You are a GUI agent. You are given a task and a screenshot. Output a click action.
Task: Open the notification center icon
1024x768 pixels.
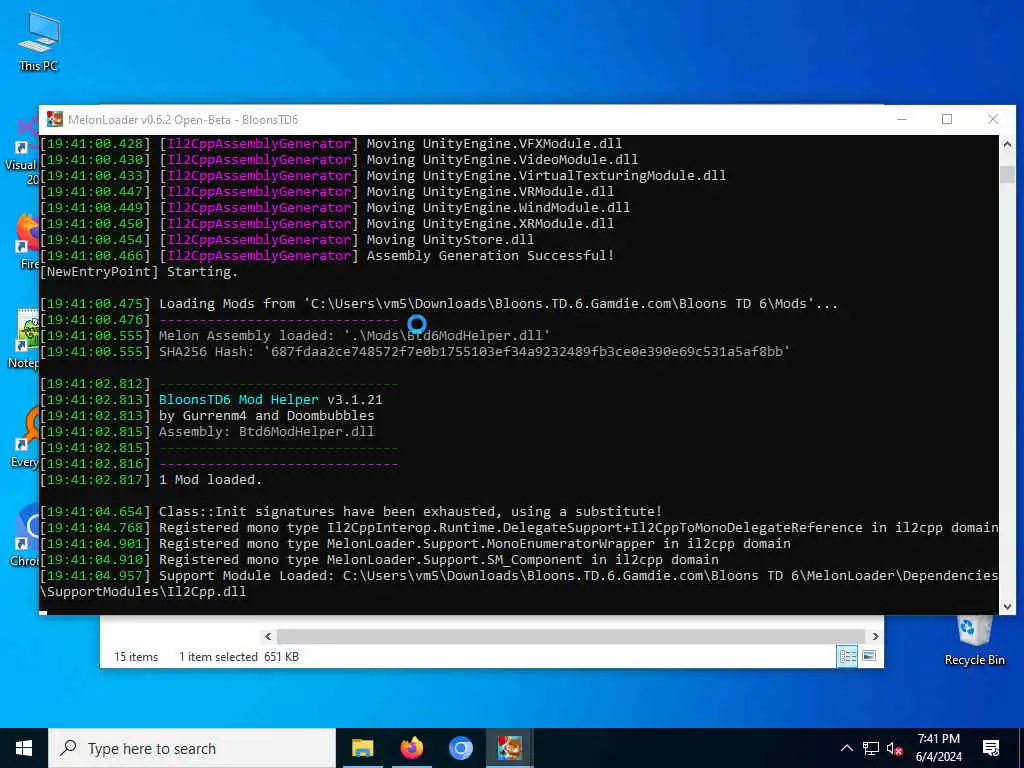[x=991, y=748]
